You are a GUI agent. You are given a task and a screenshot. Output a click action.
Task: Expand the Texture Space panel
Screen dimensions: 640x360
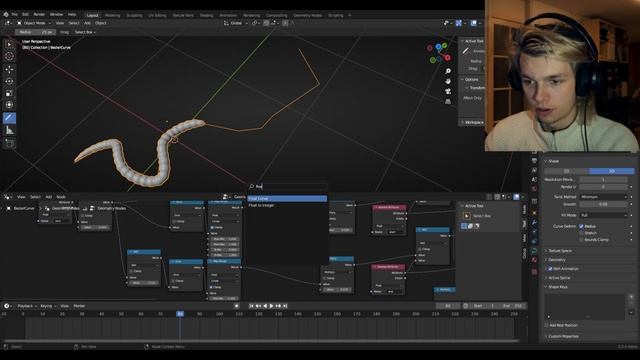click(x=558, y=251)
